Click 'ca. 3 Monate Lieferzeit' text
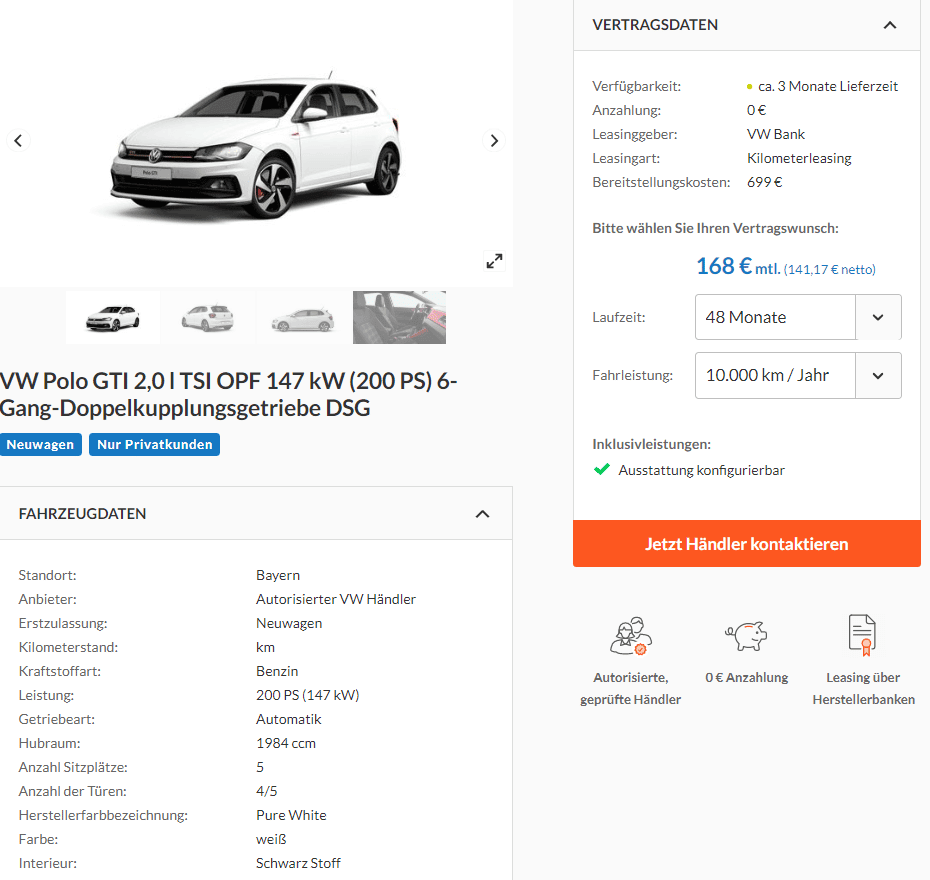930x880 pixels. [x=828, y=87]
